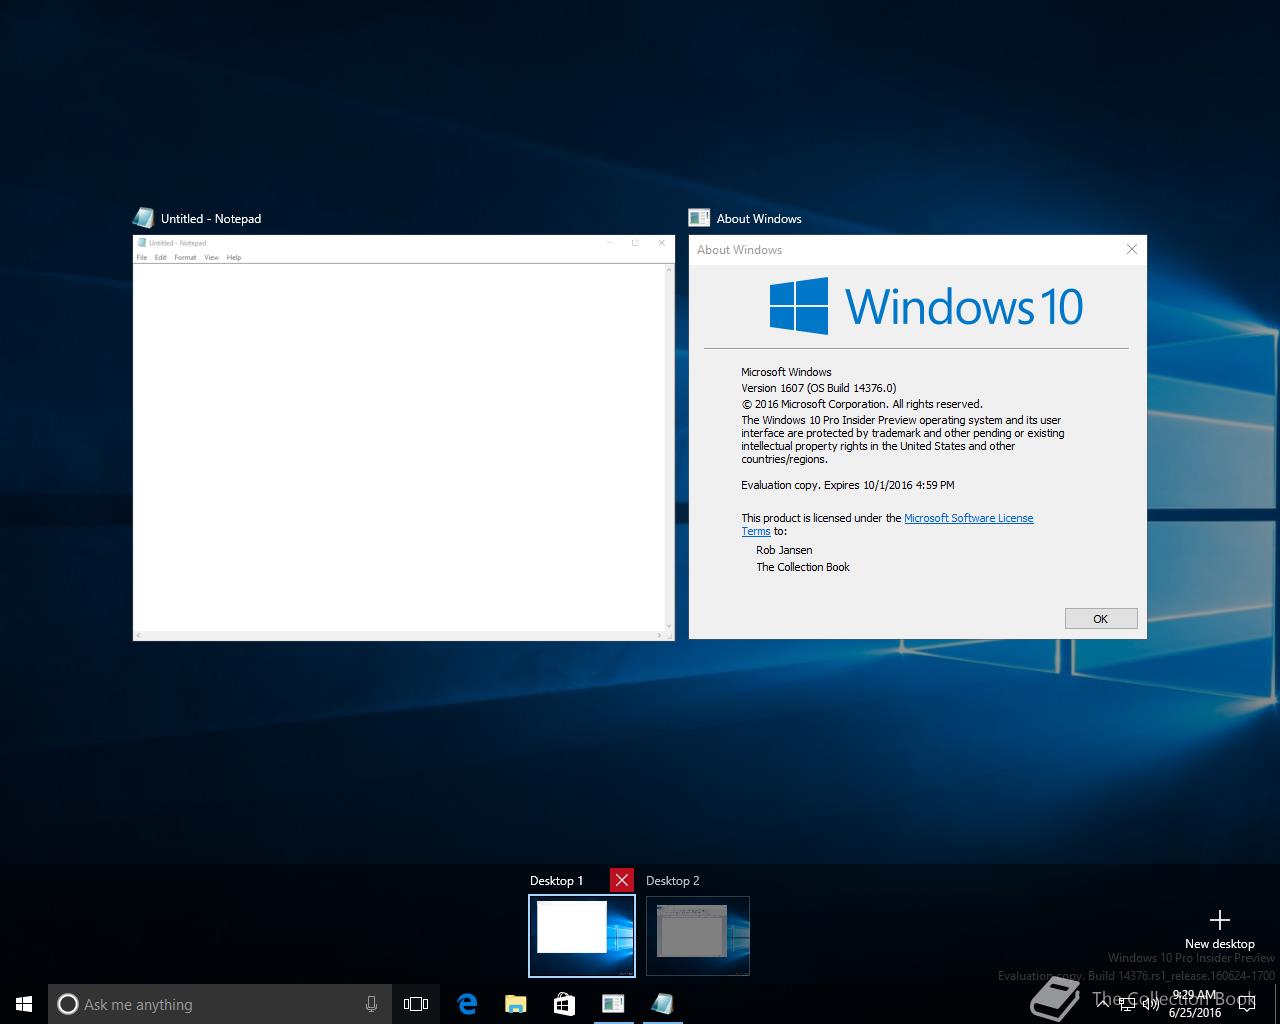Image resolution: width=1280 pixels, height=1024 pixels.
Task: Select the Desktop 1 thumbnail
Action: click(581, 936)
